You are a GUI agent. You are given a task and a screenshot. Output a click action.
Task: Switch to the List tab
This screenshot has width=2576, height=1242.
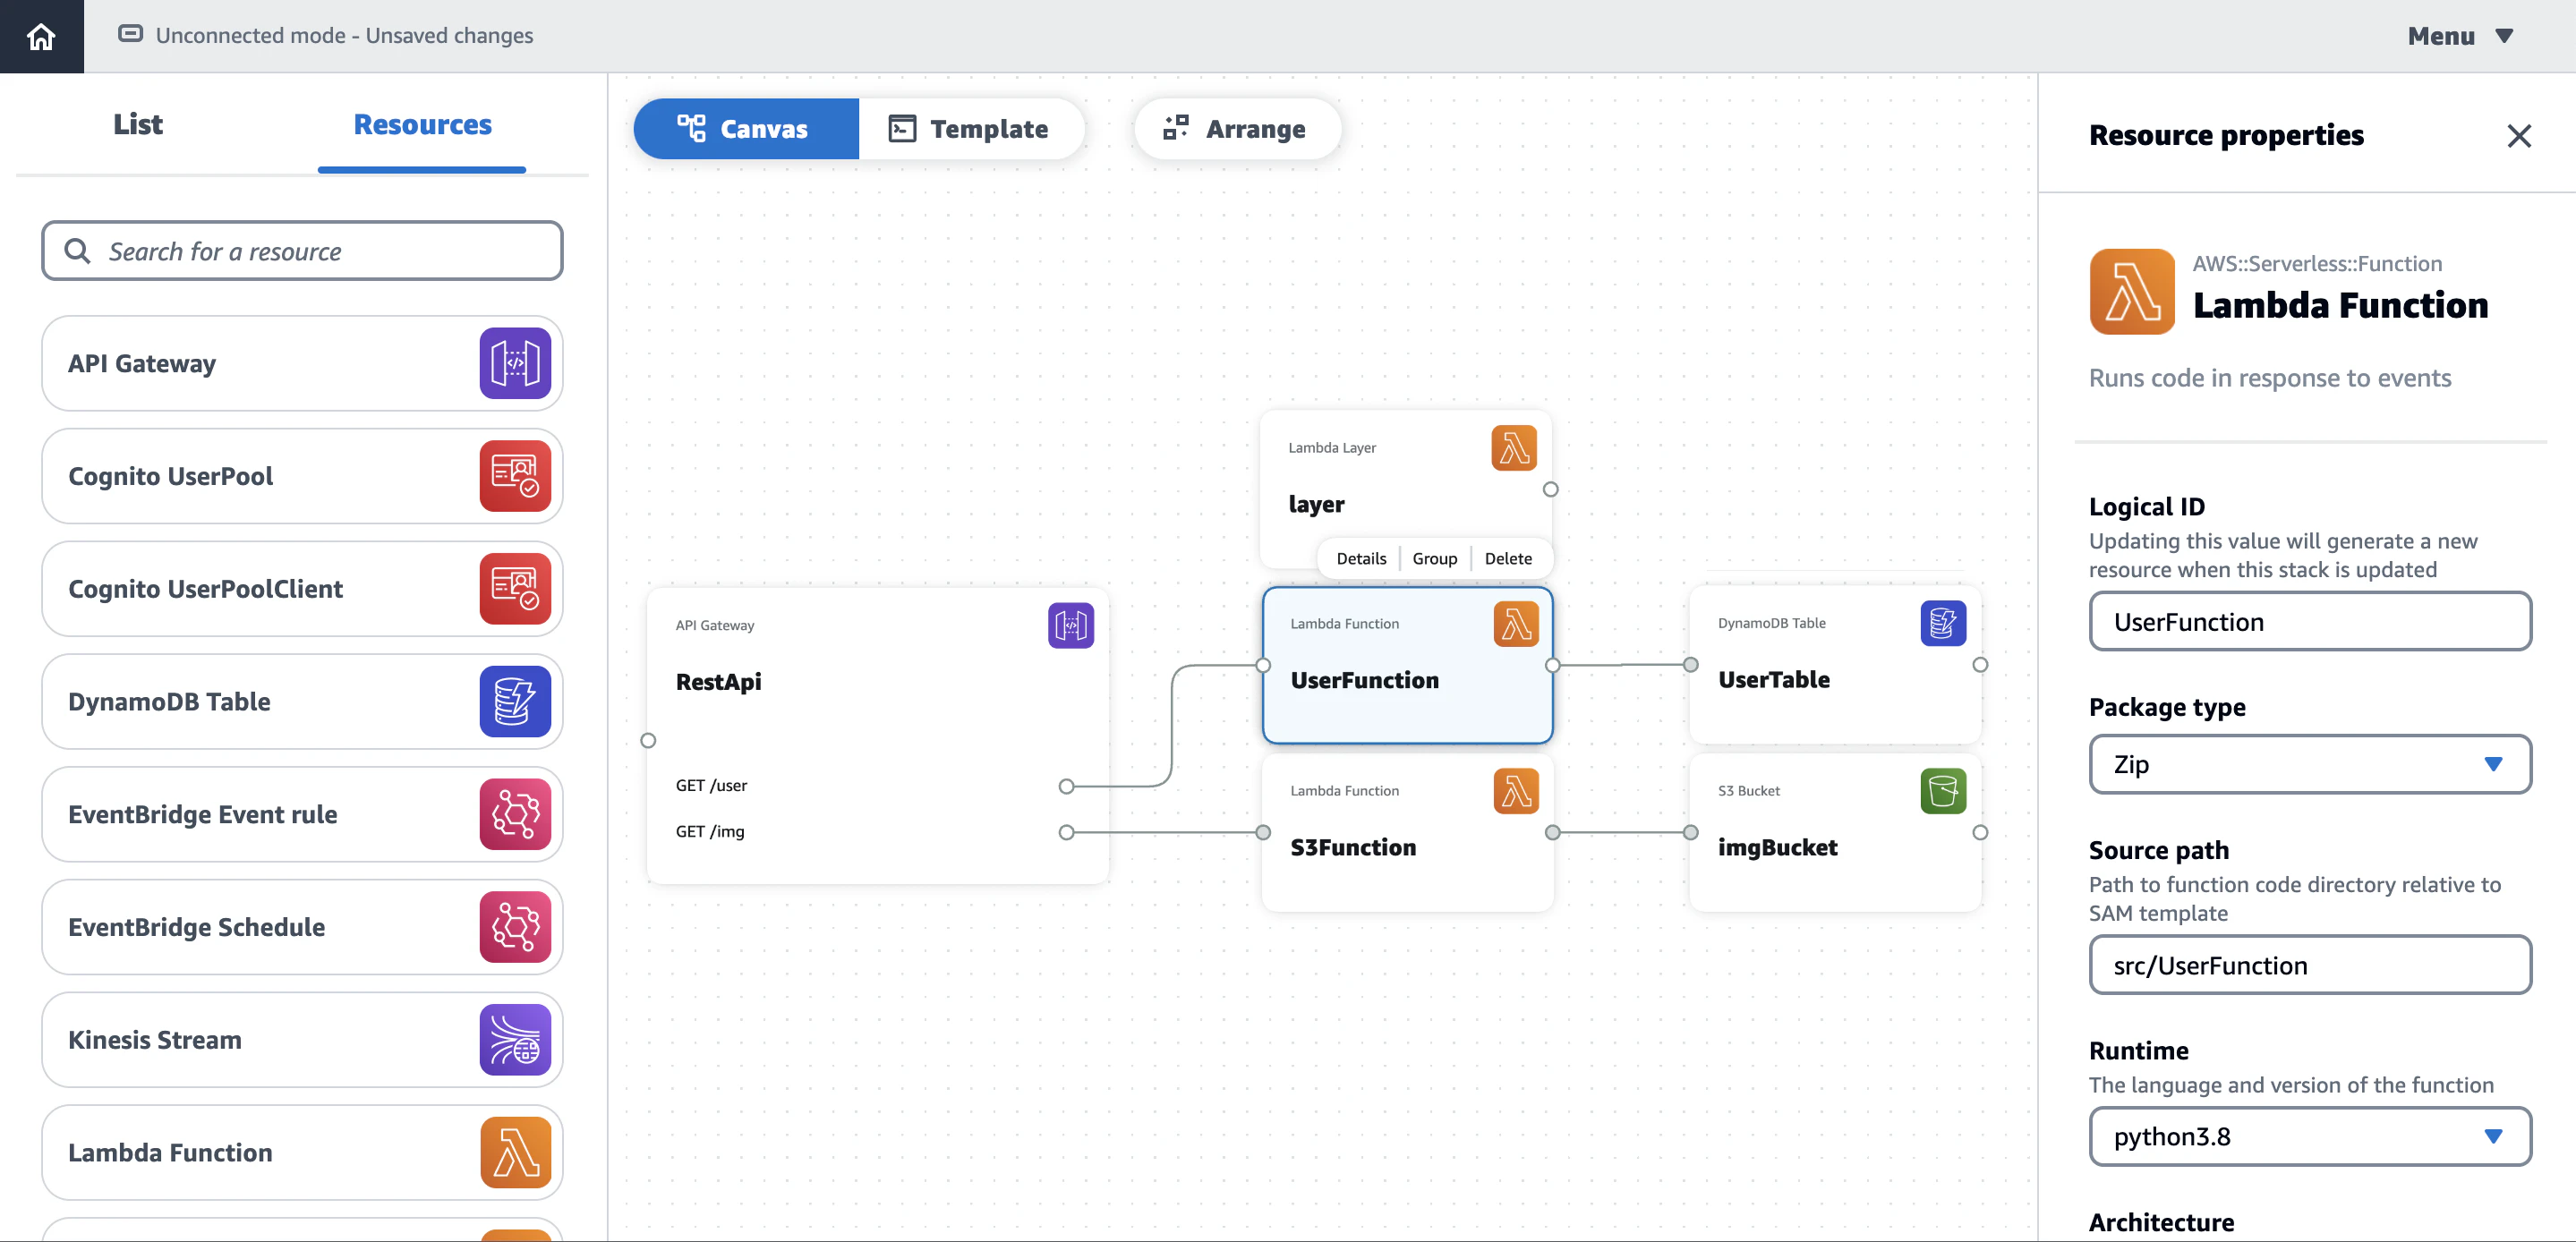(137, 124)
